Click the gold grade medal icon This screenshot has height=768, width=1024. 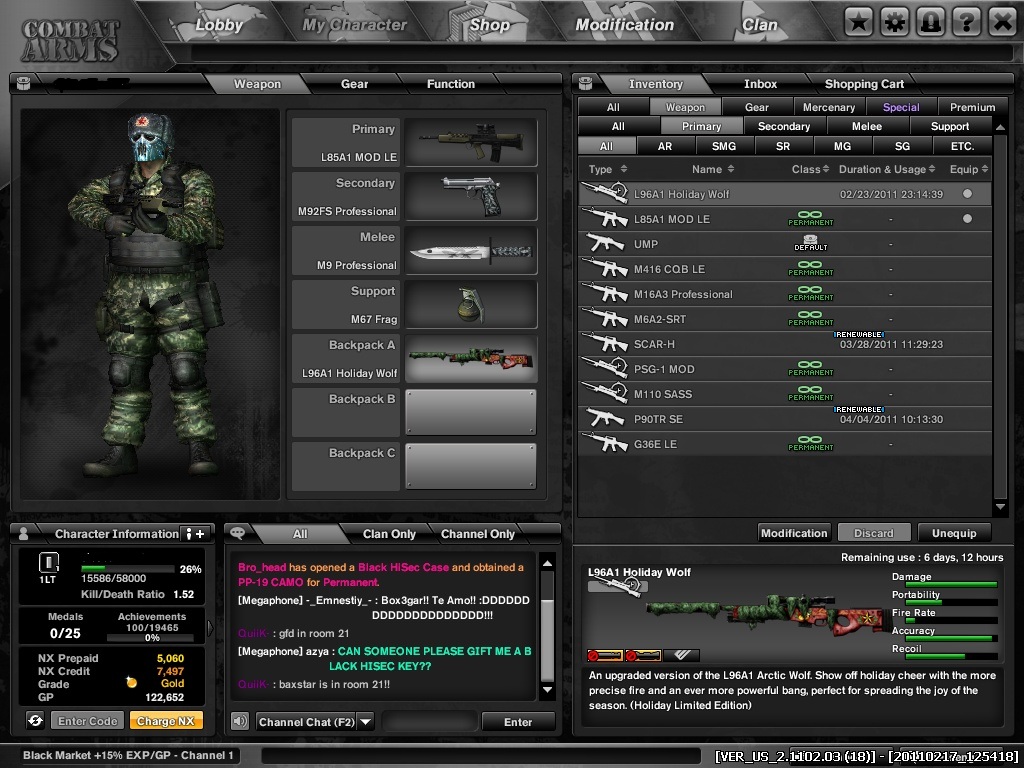pyautogui.click(x=131, y=682)
